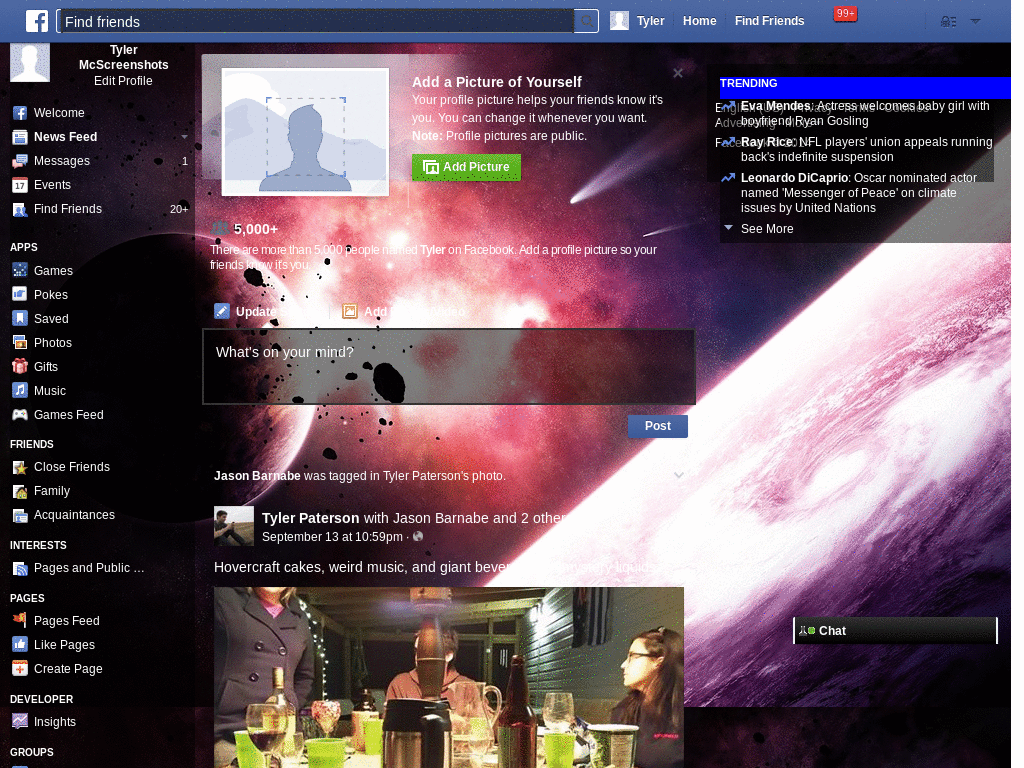Open the Saved bookmark icon

pyautogui.click(x=20, y=318)
